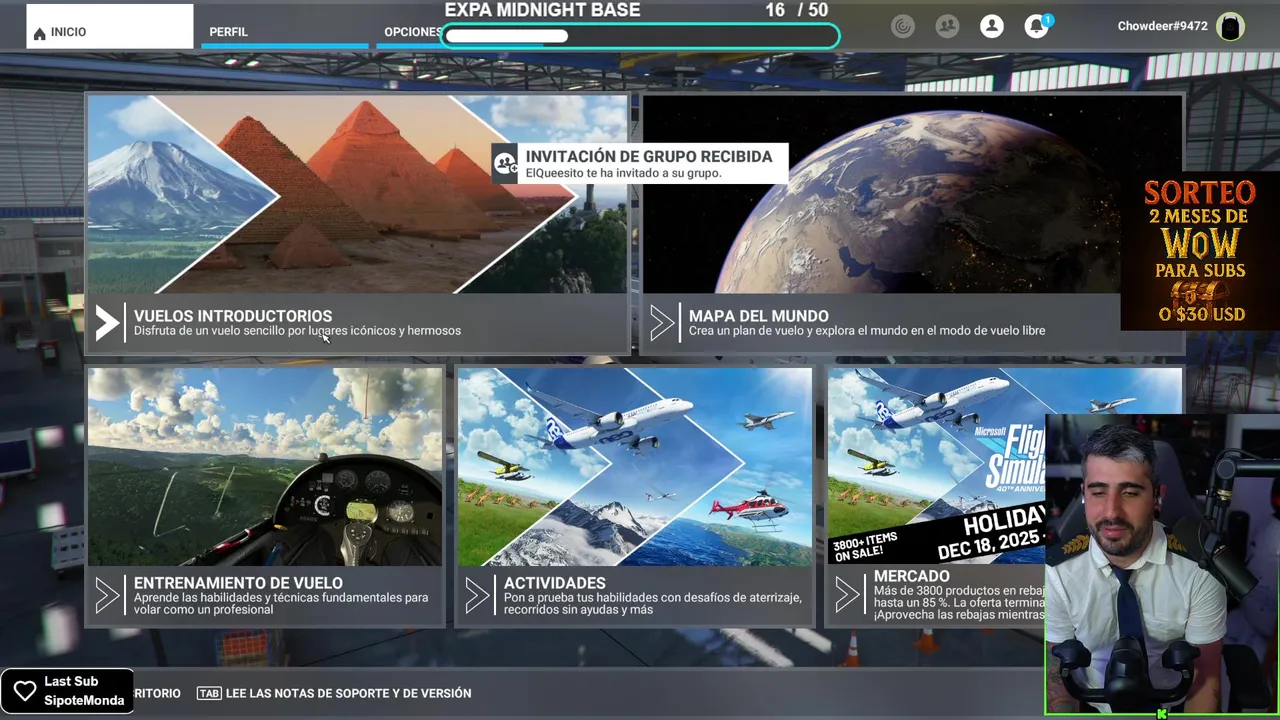Click the Actividades title
This screenshot has width=1280, height=720.
tap(555, 583)
